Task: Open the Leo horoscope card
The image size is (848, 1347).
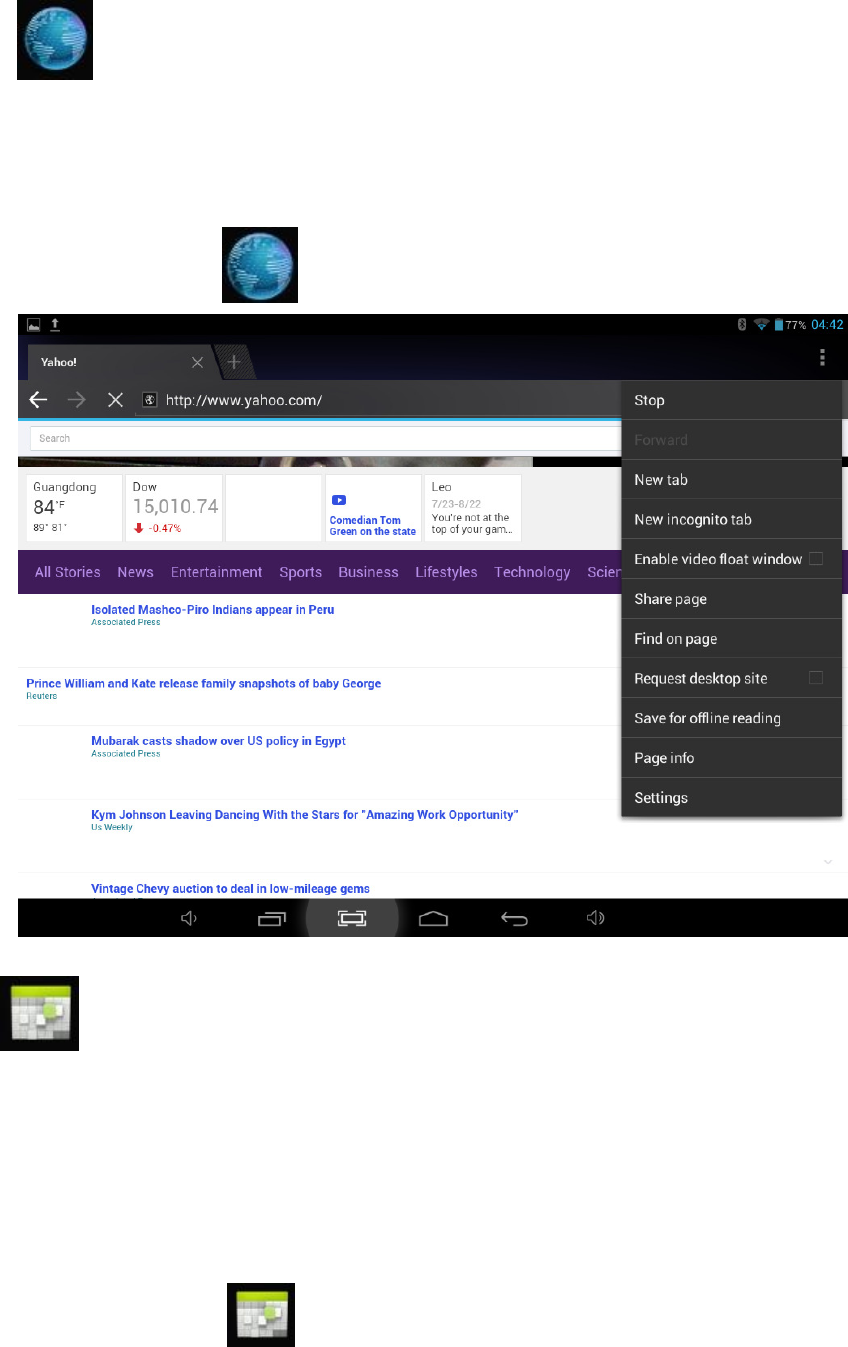Action: (x=473, y=508)
